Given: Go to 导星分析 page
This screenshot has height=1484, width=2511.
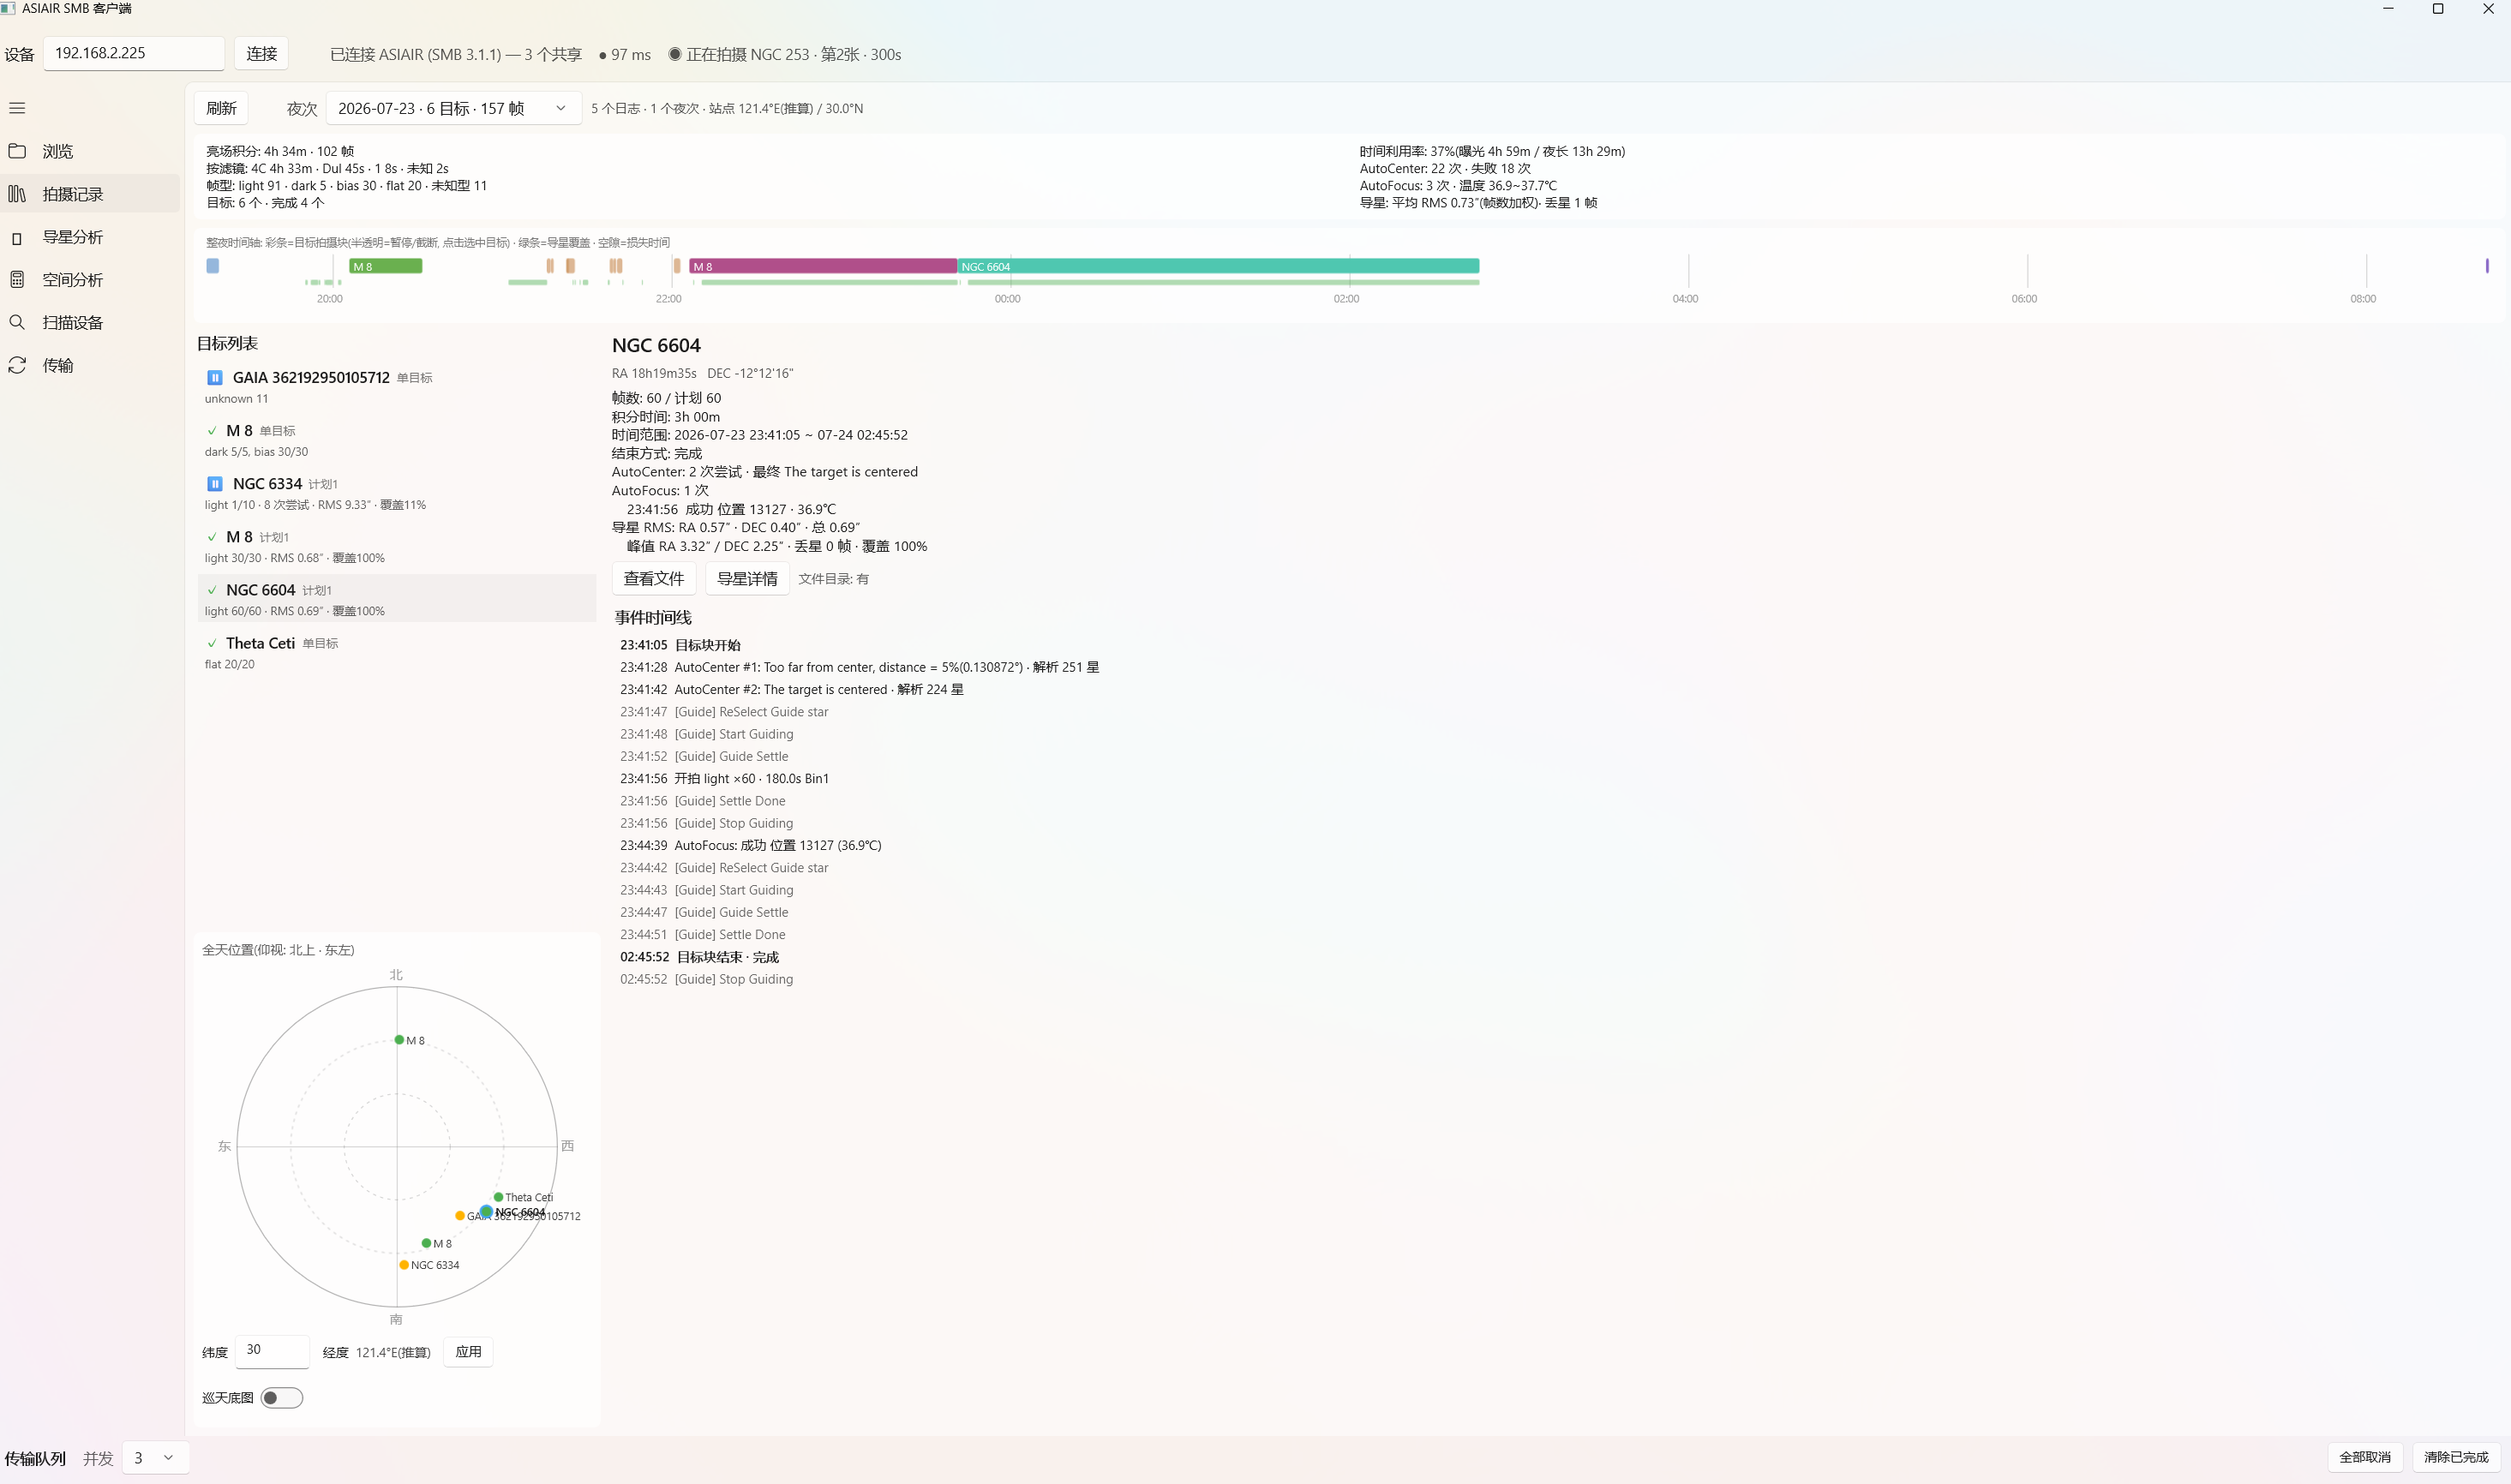Looking at the screenshot, I should point(90,237).
